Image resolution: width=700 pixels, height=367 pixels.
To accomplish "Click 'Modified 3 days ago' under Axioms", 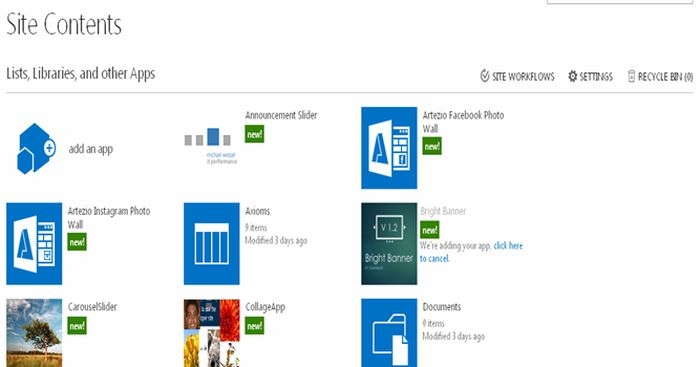I will tap(276, 241).
